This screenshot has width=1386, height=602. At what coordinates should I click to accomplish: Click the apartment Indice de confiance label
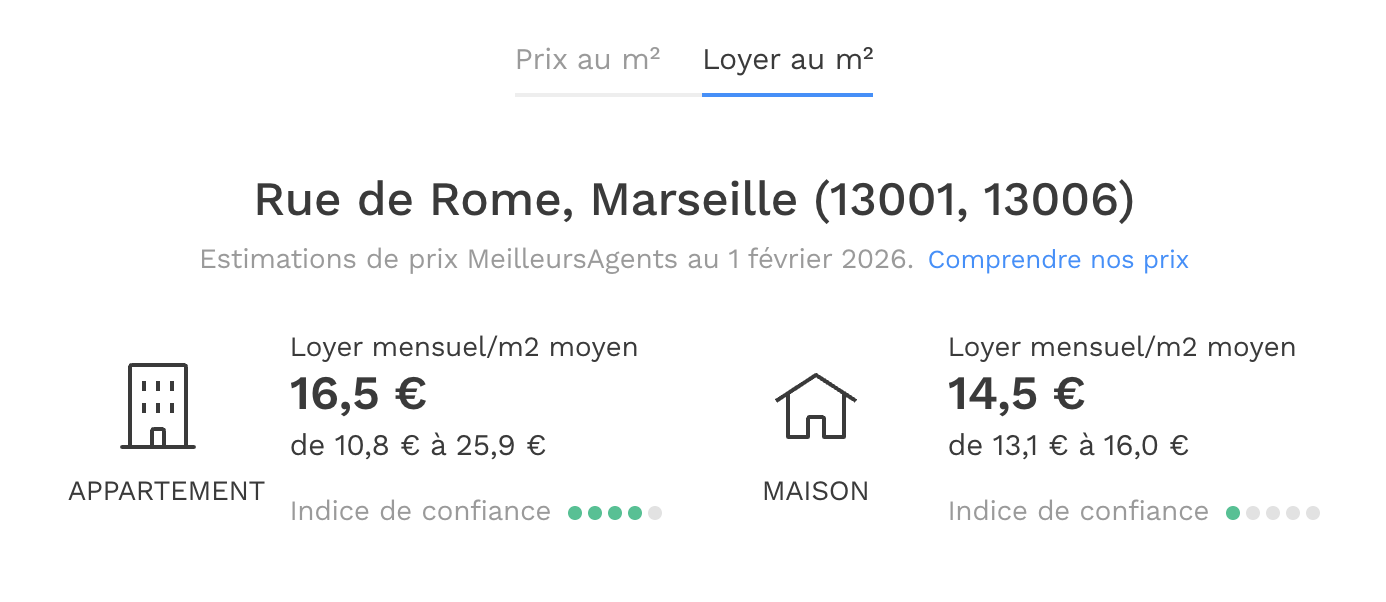point(420,512)
